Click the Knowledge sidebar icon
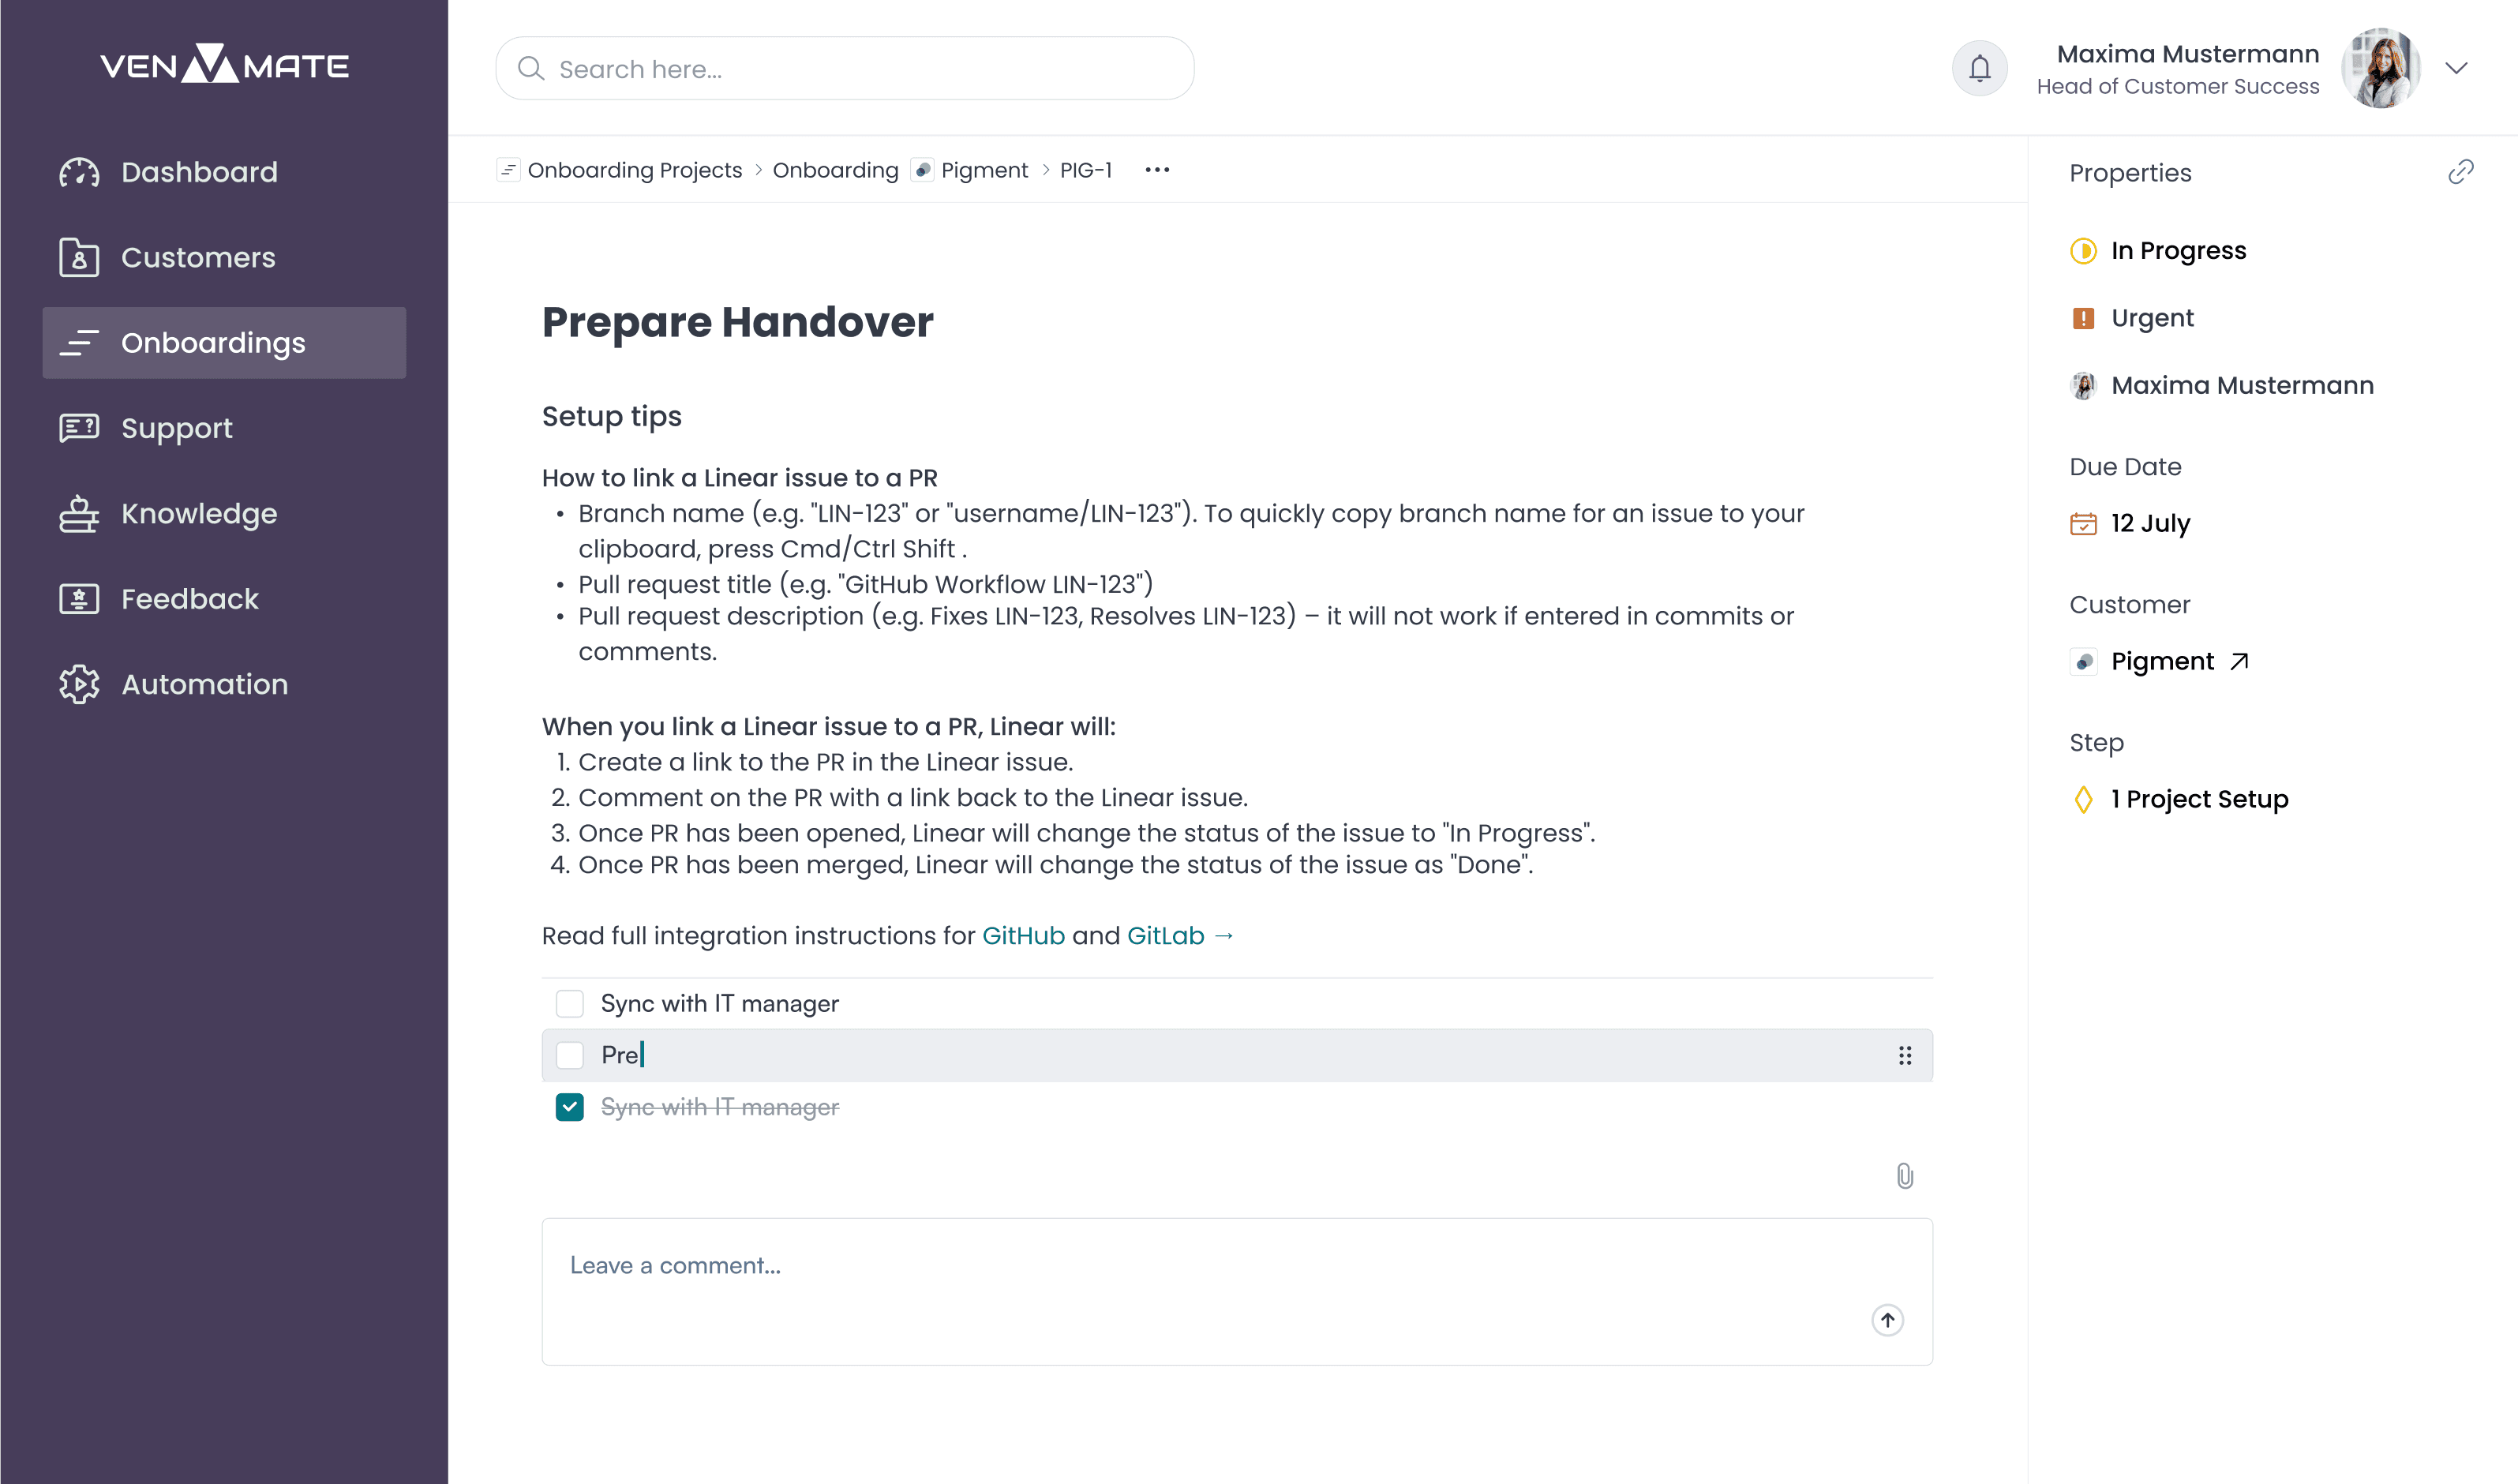 point(74,514)
